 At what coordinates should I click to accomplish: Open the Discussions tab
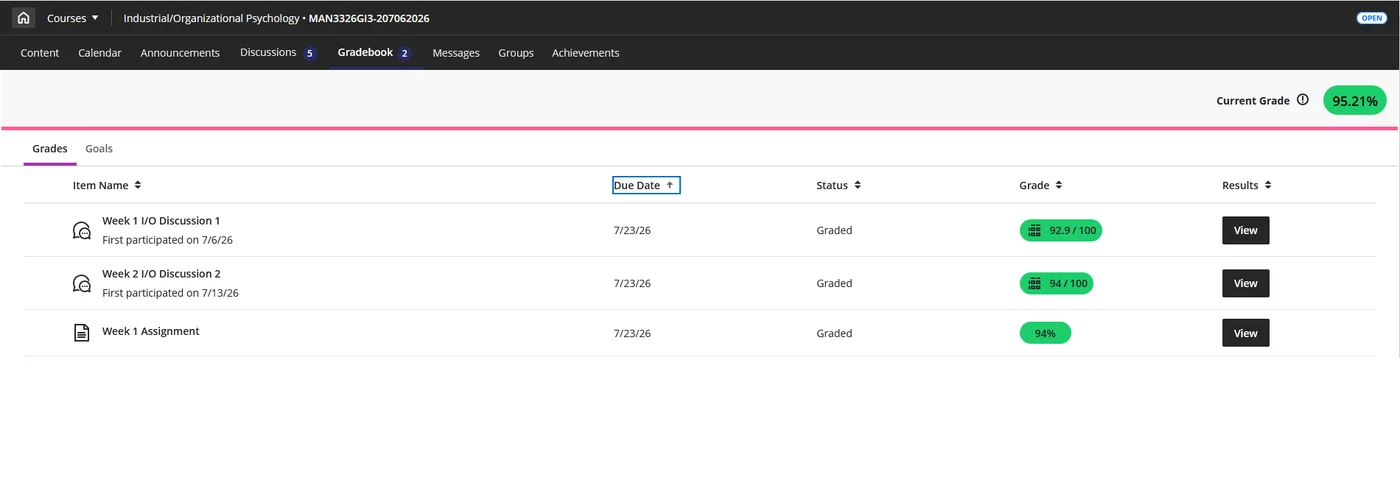278,53
